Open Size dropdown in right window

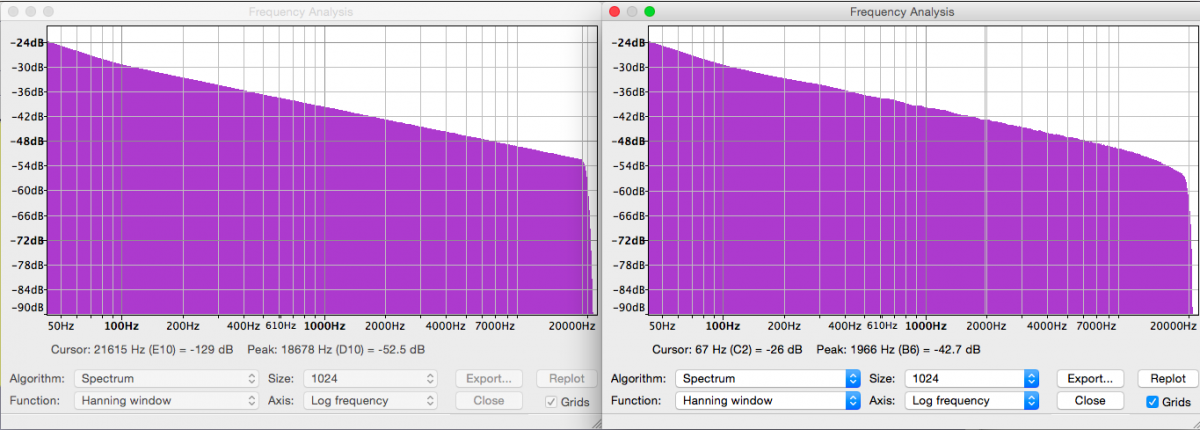(971, 379)
